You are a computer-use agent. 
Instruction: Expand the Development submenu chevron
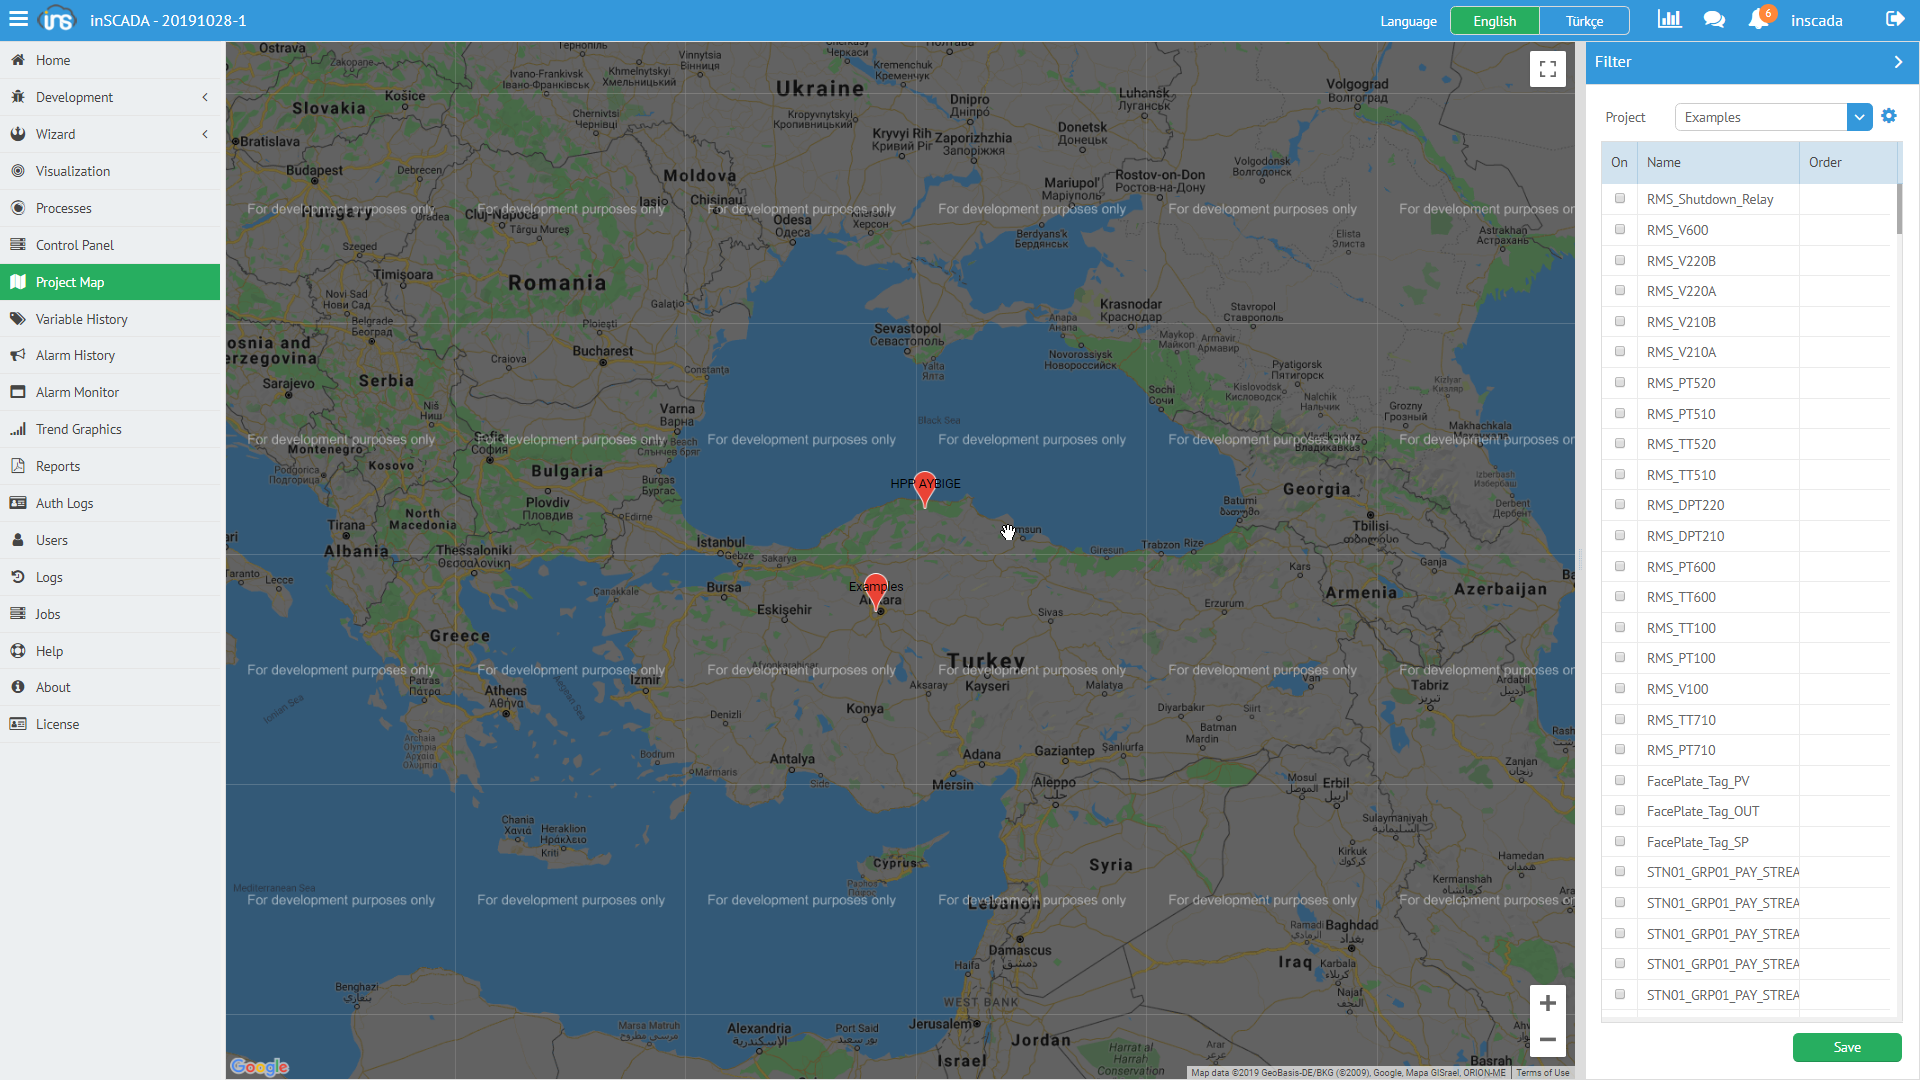click(205, 97)
